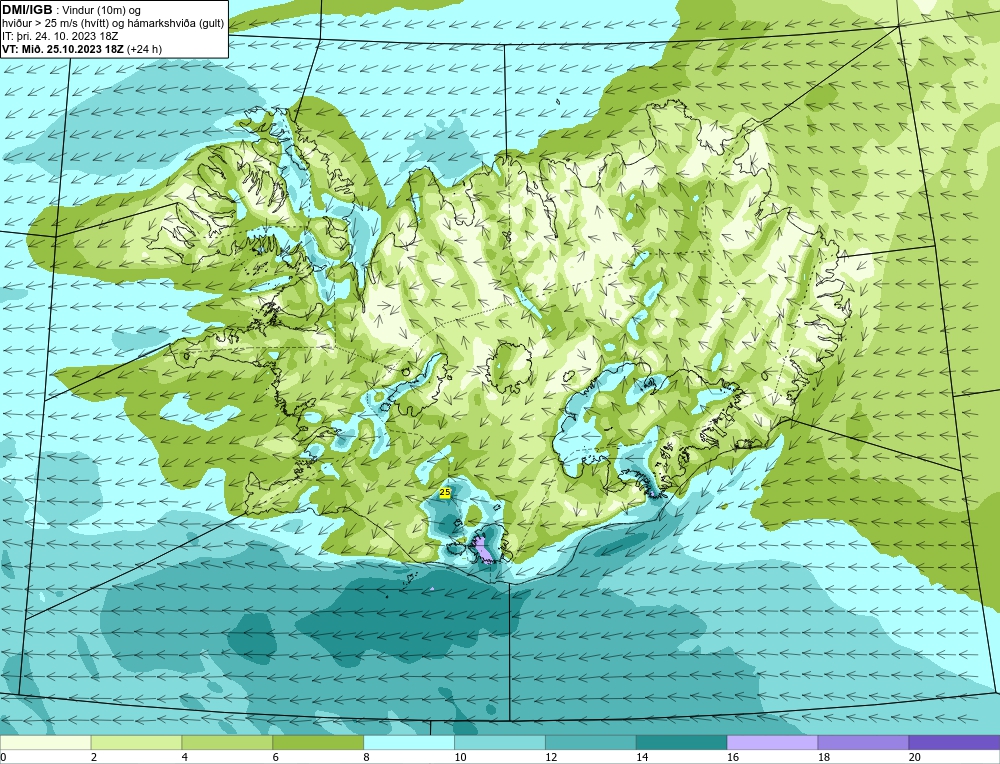Click the DMI/IGB title text
Screen dimensions: 1000x764
click(27, 10)
